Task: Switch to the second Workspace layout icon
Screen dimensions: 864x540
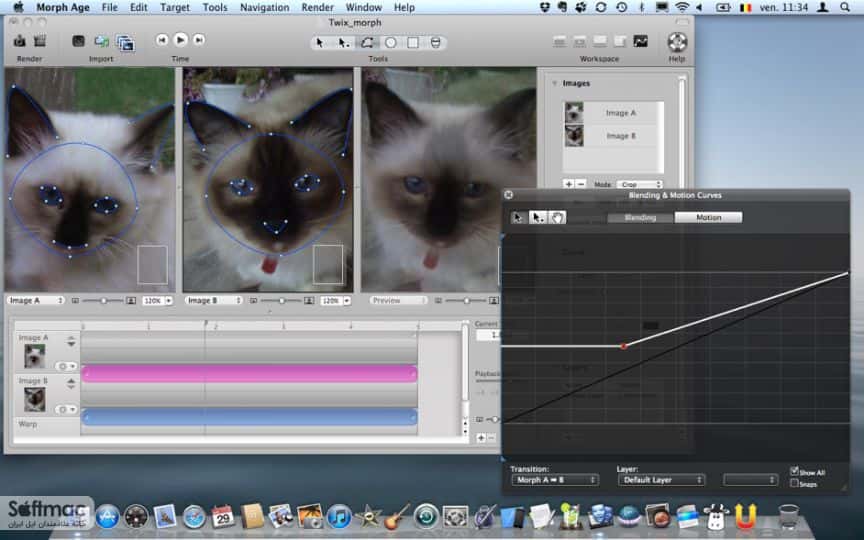Action: pos(580,41)
